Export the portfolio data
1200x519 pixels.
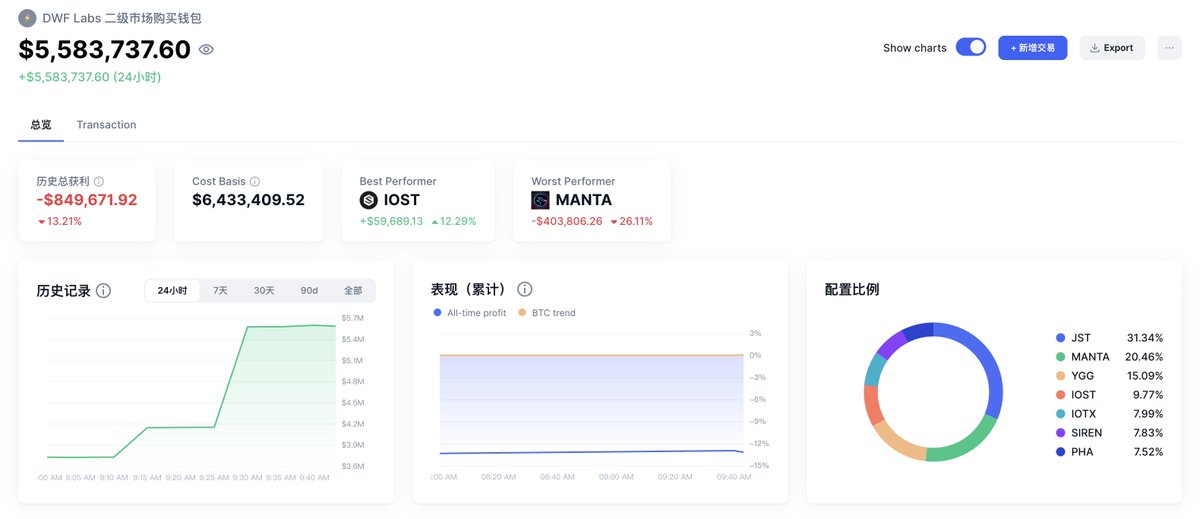[1112, 48]
